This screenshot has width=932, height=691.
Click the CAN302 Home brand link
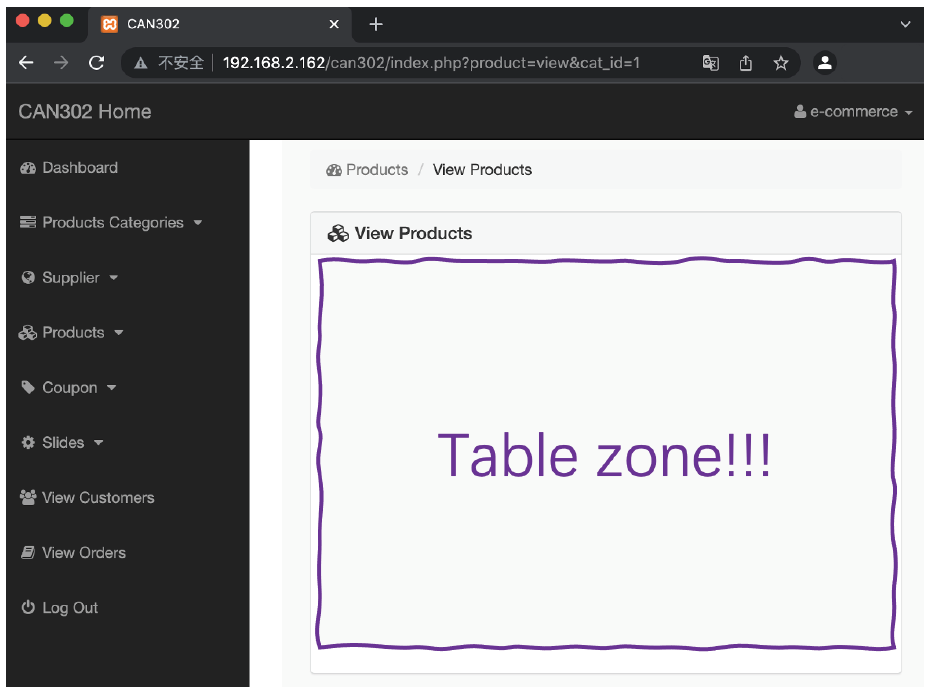tap(85, 112)
